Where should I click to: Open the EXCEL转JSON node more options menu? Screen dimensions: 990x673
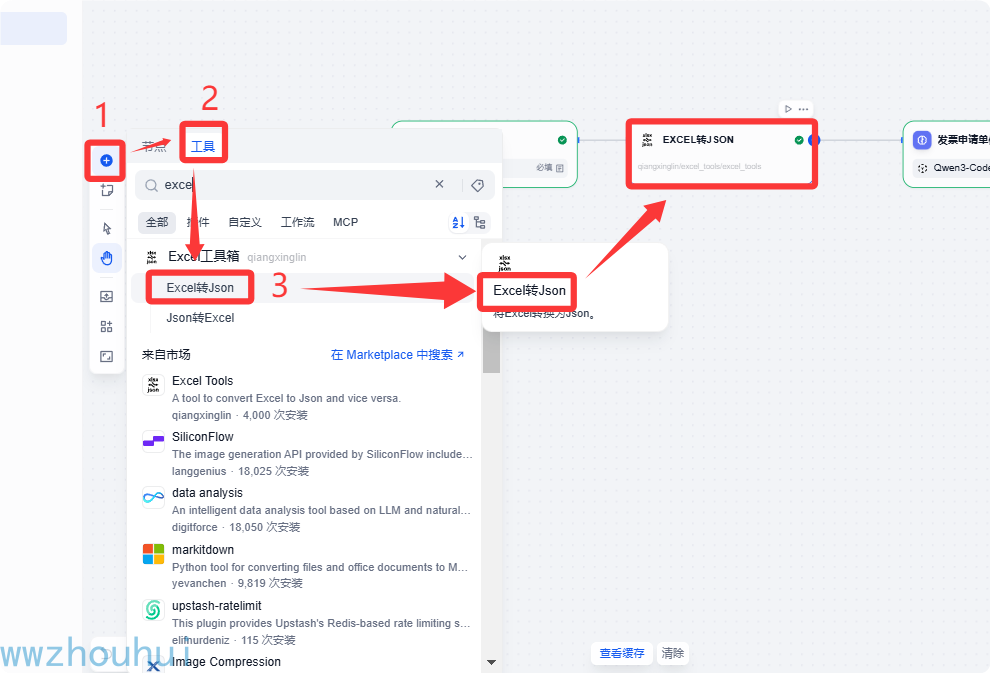point(803,109)
